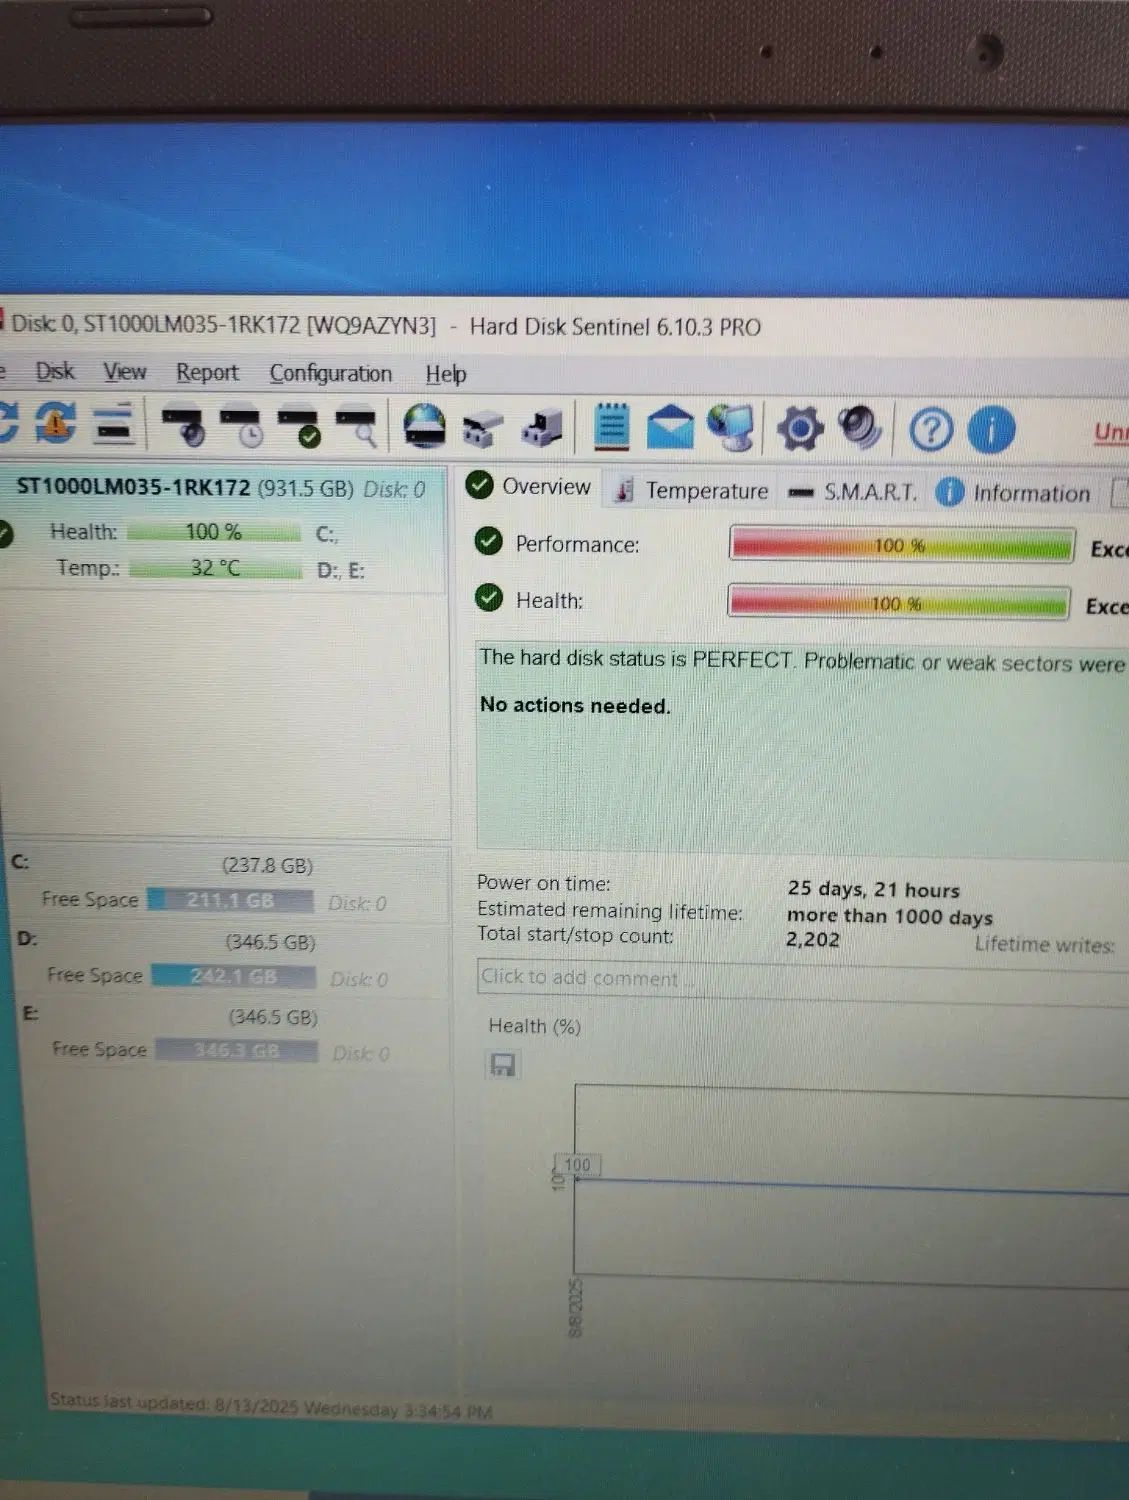Open the blue notepad report icon
Screen dimensions: 1129x1500
pyautogui.click(x=611, y=428)
